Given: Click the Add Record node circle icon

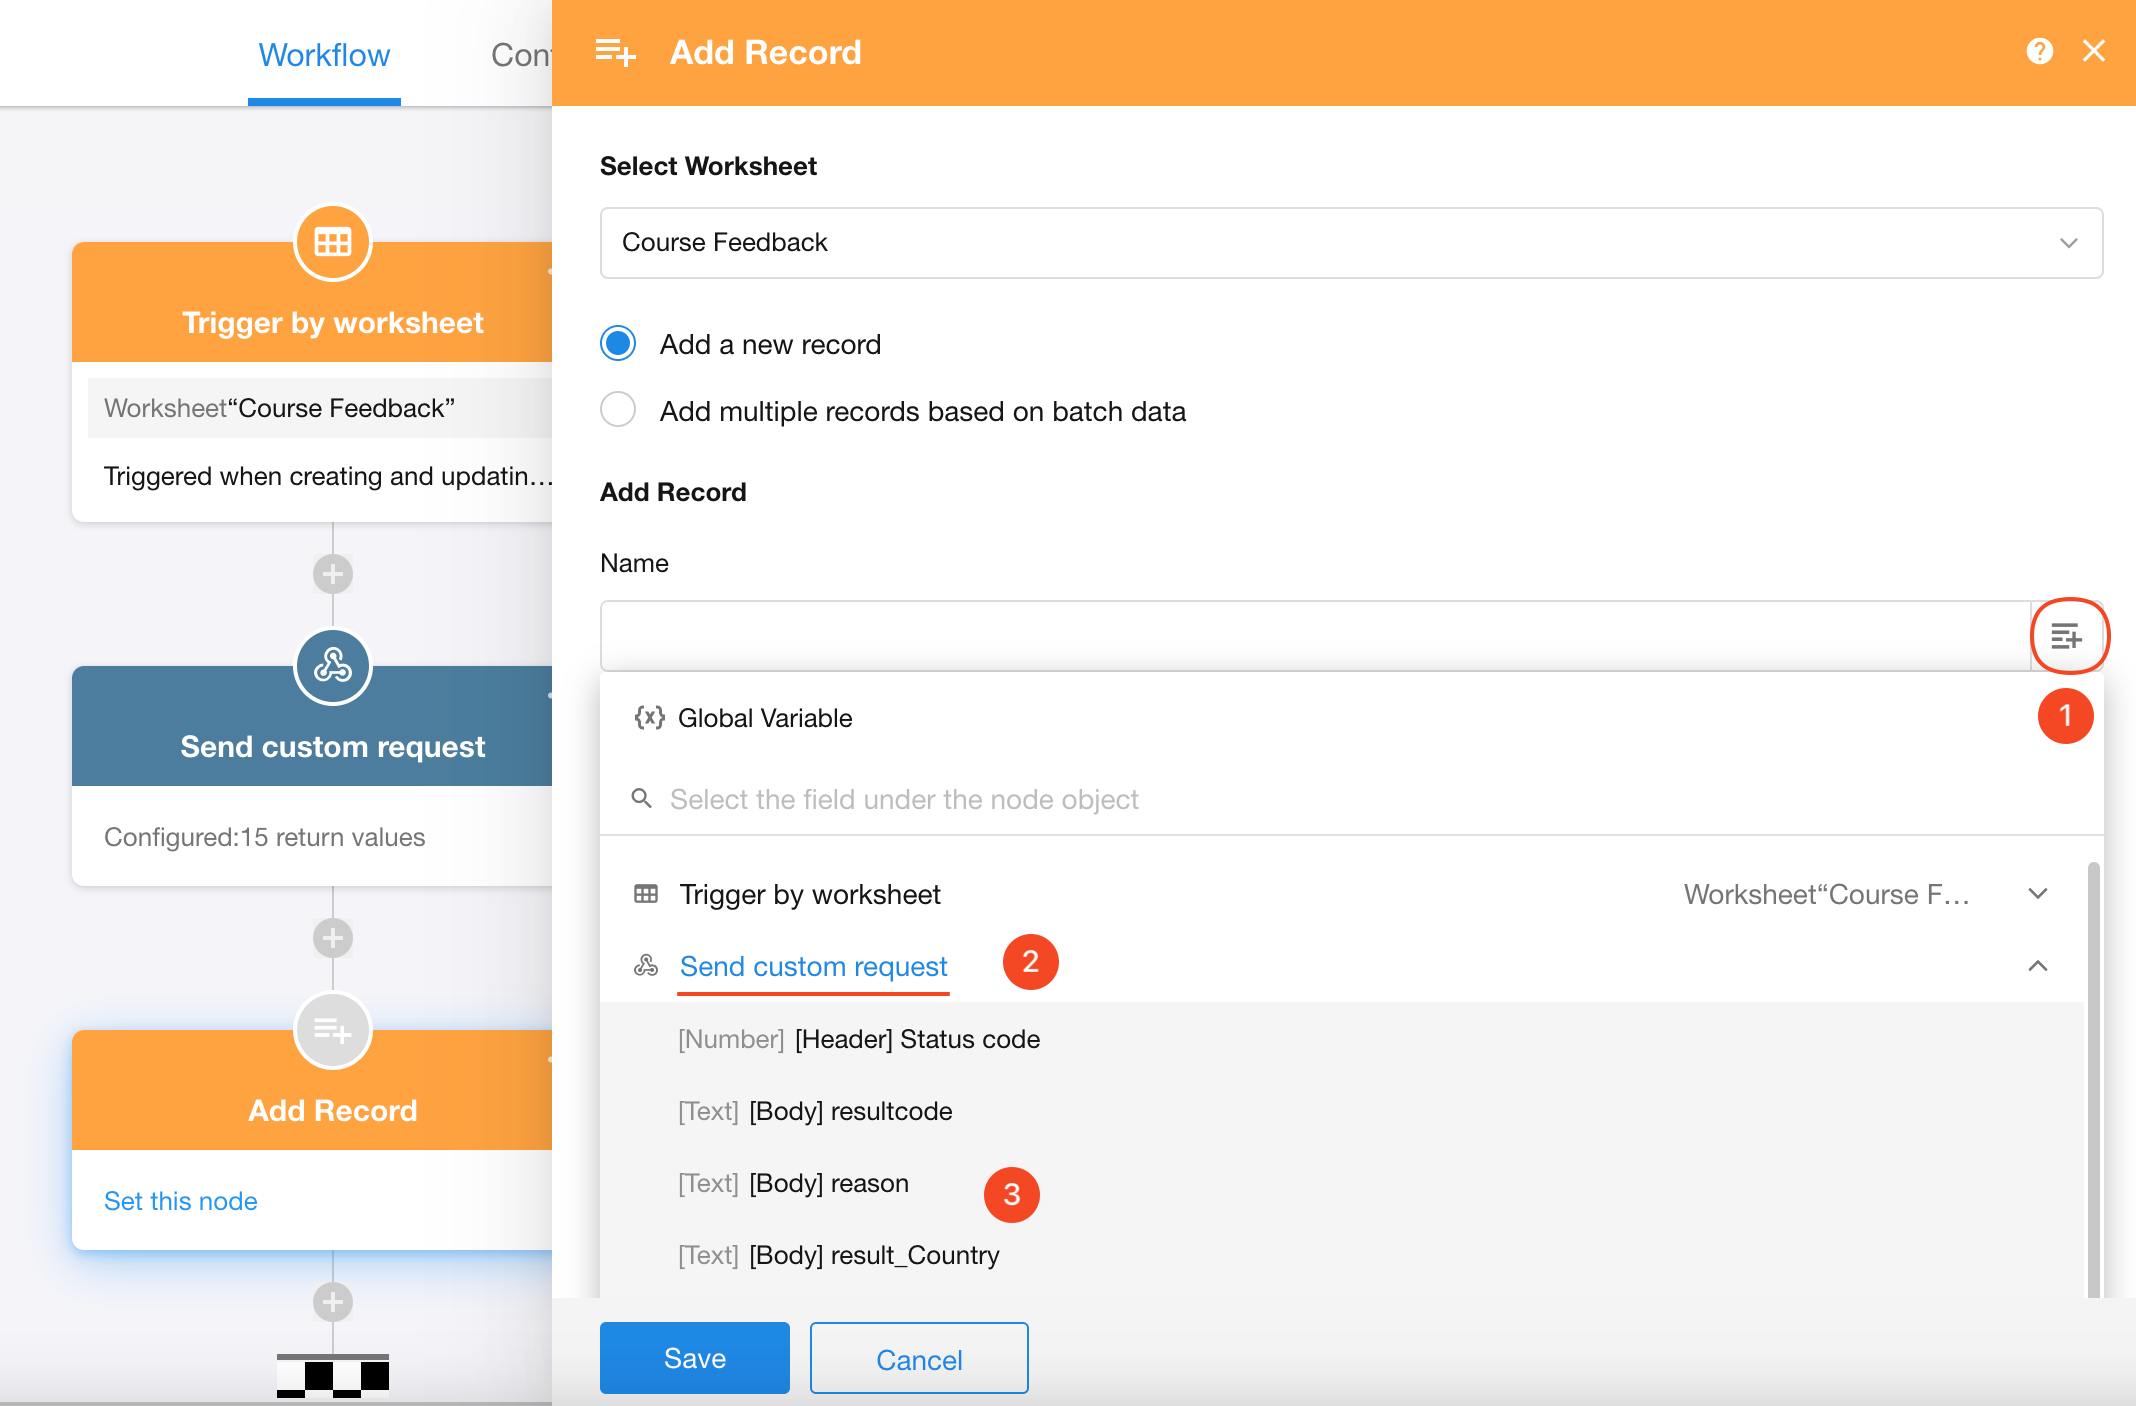Looking at the screenshot, I should (x=333, y=1030).
